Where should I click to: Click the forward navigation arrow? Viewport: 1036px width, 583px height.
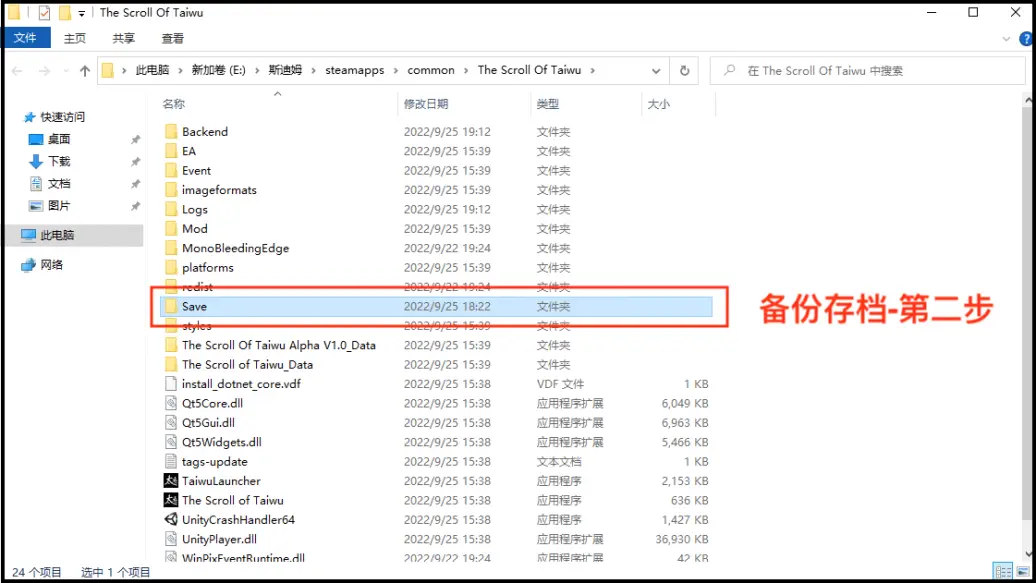[x=44, y=71]
